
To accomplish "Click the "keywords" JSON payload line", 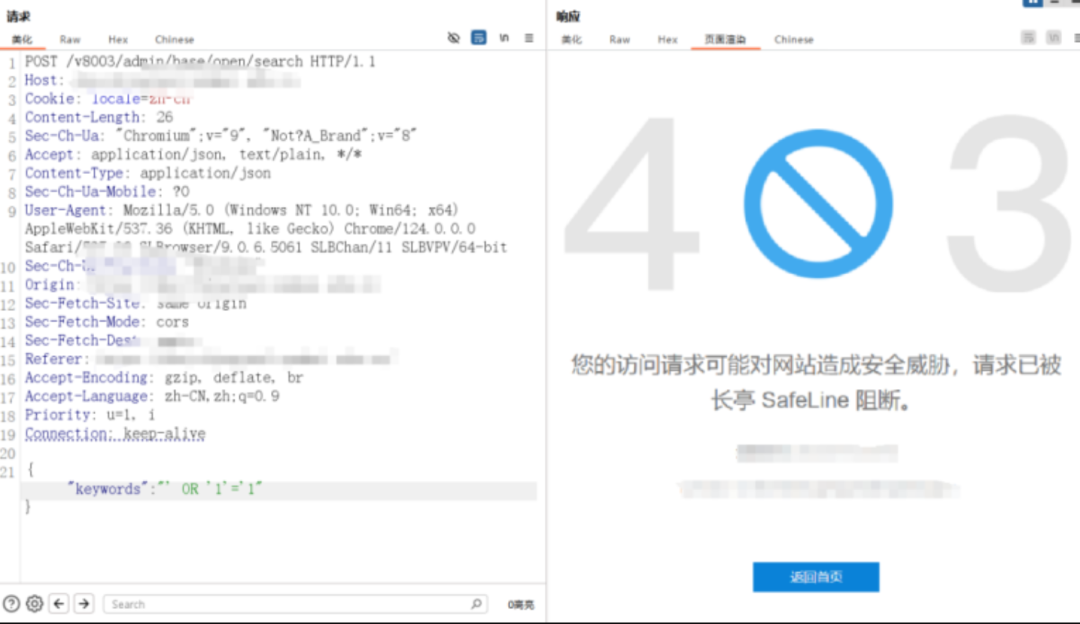I will 165,489.
